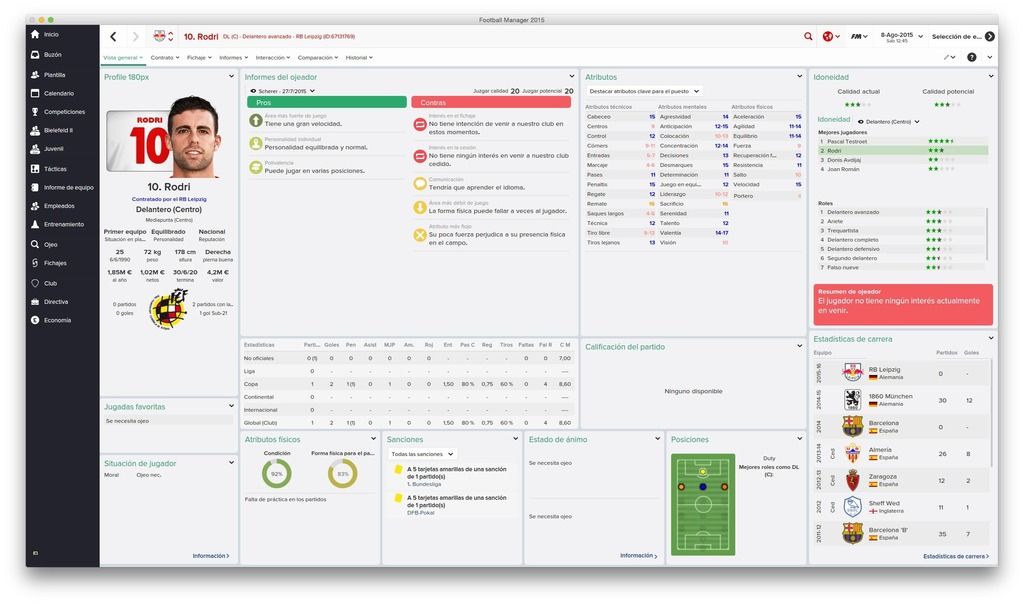Click Rodri's player portrait
Viewport: 1024px width, 604px height.
point(192,138)
